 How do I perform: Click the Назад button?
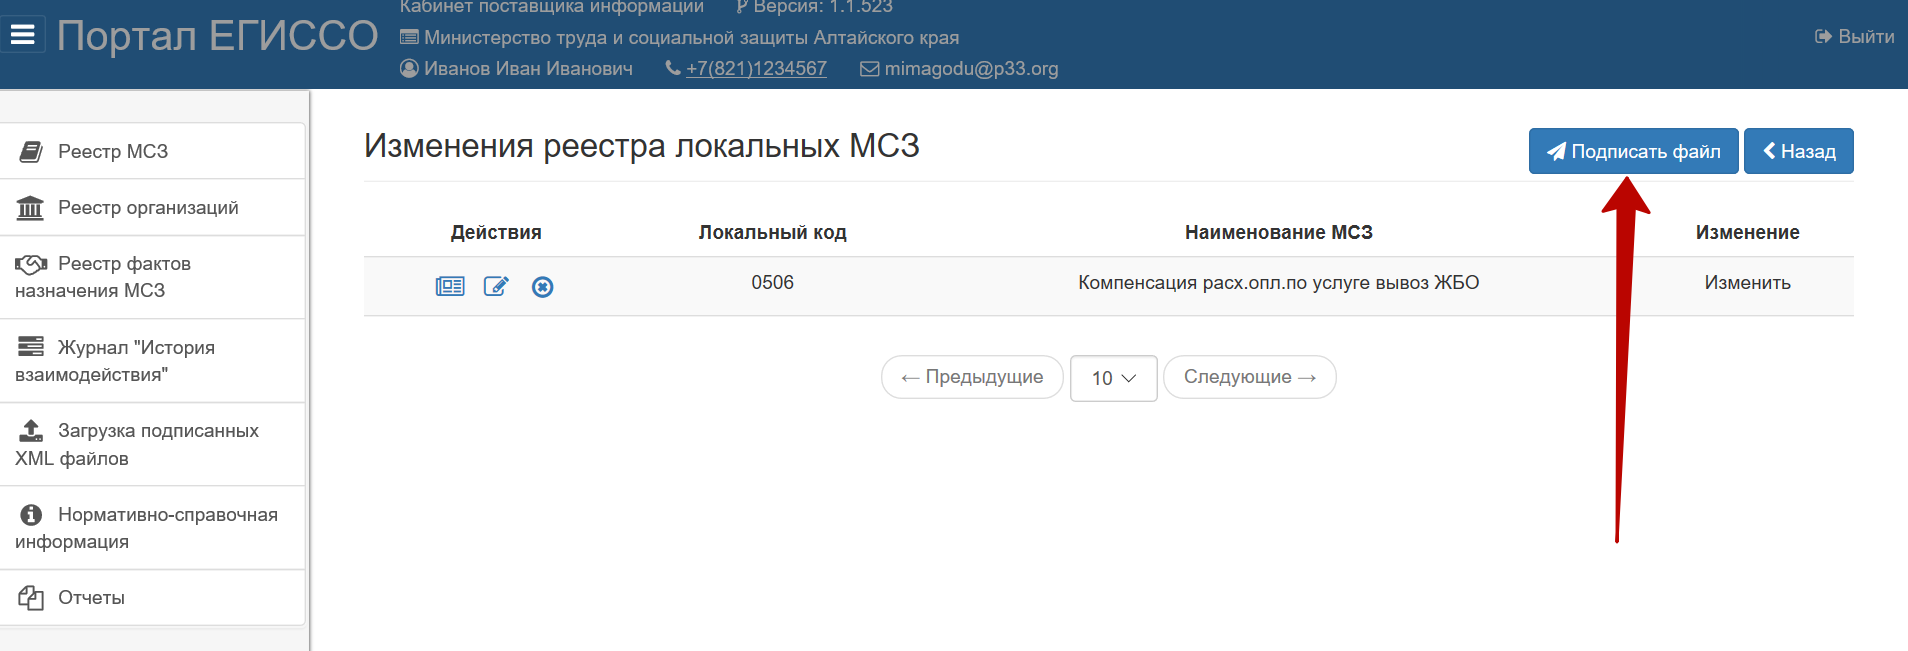pos(1798,151)
